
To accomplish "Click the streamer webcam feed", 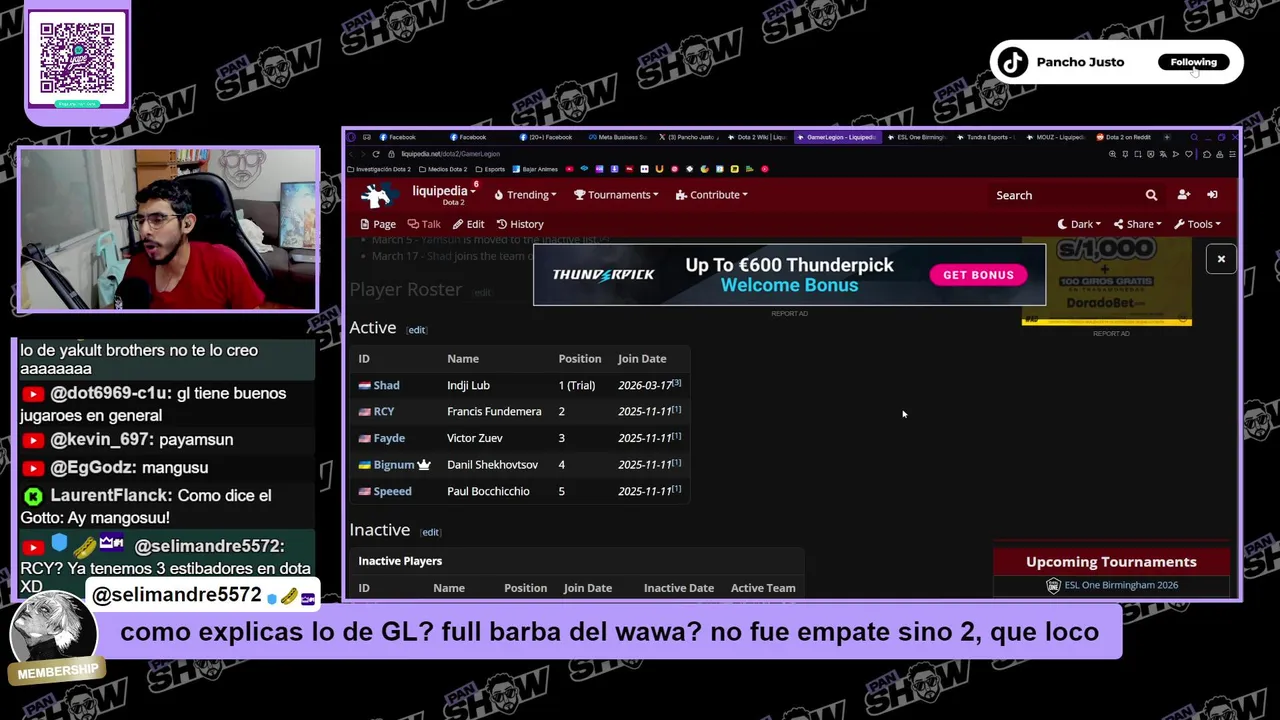I will point(168,230).
